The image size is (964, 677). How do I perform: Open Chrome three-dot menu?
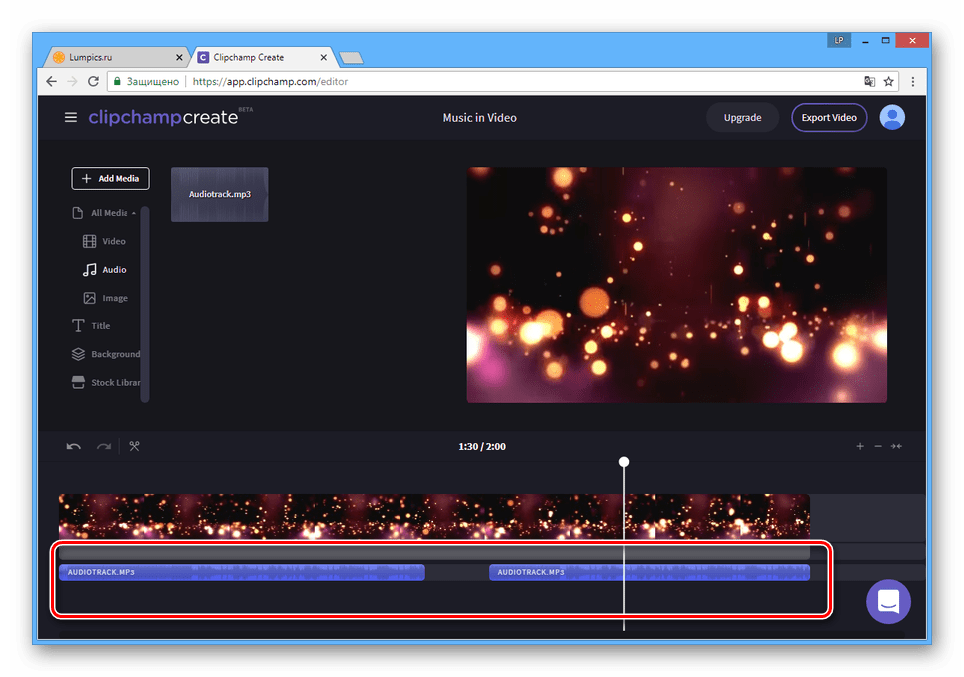pyautogui.click(x=912, y=81)
